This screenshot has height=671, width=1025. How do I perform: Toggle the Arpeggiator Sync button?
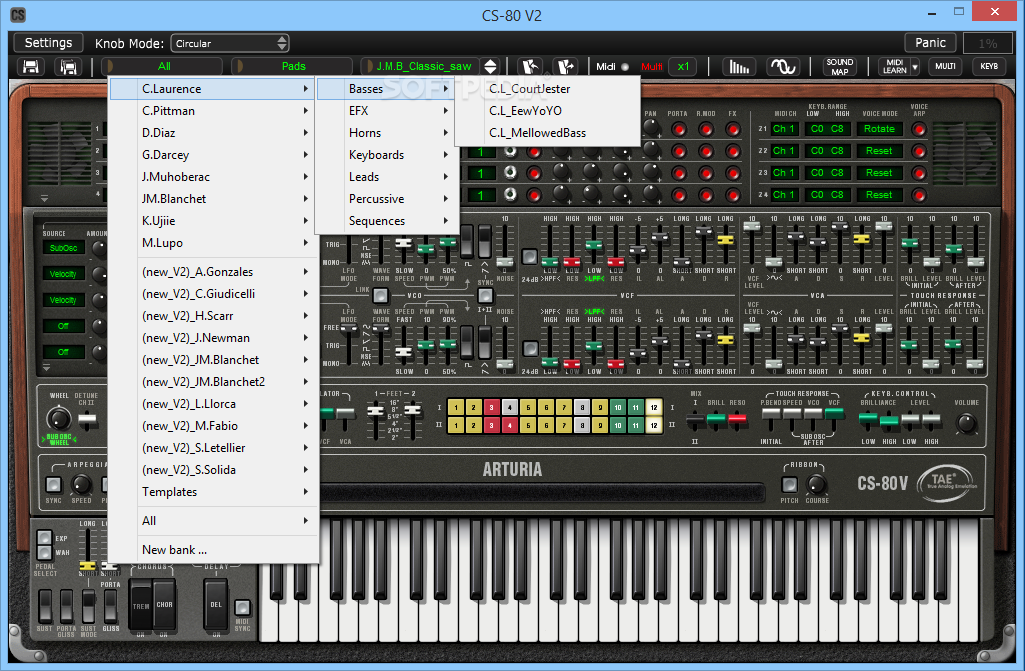[x=53, y=485]
